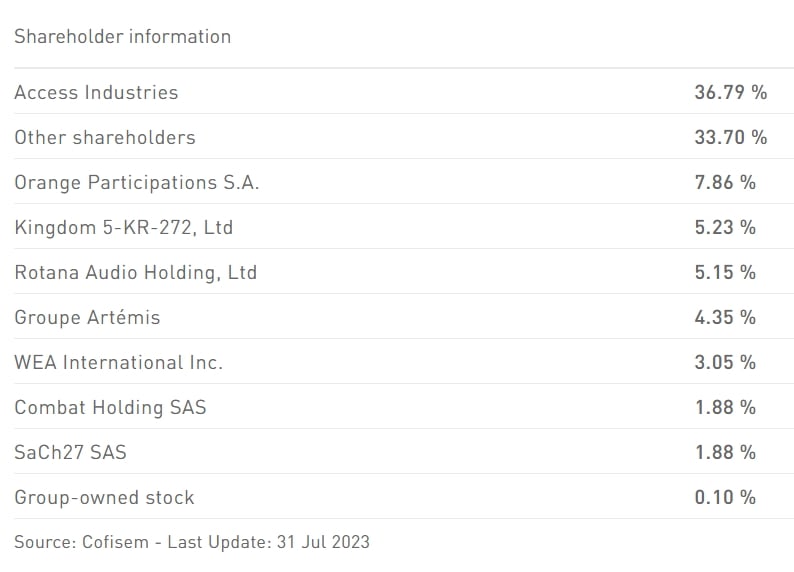794x572 pixels.
Task: Click the SaCh27 SAS shareholder label
Action: [70, 453]
